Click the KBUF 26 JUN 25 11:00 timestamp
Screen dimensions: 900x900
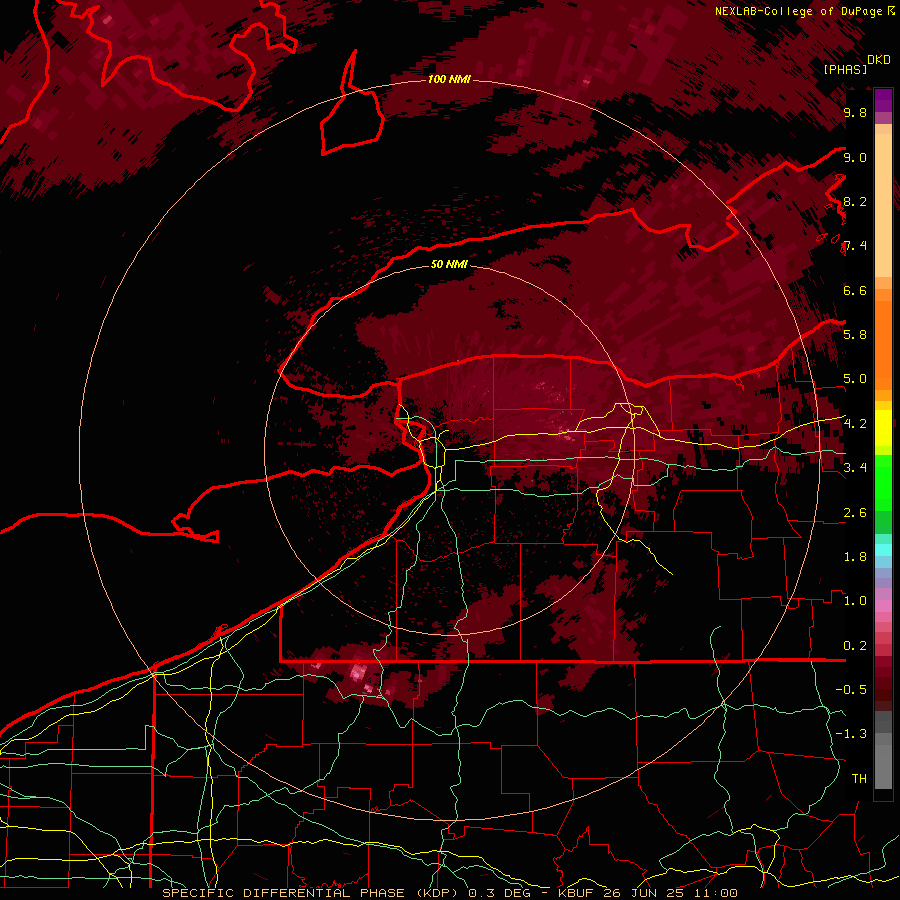coord(647,893)
